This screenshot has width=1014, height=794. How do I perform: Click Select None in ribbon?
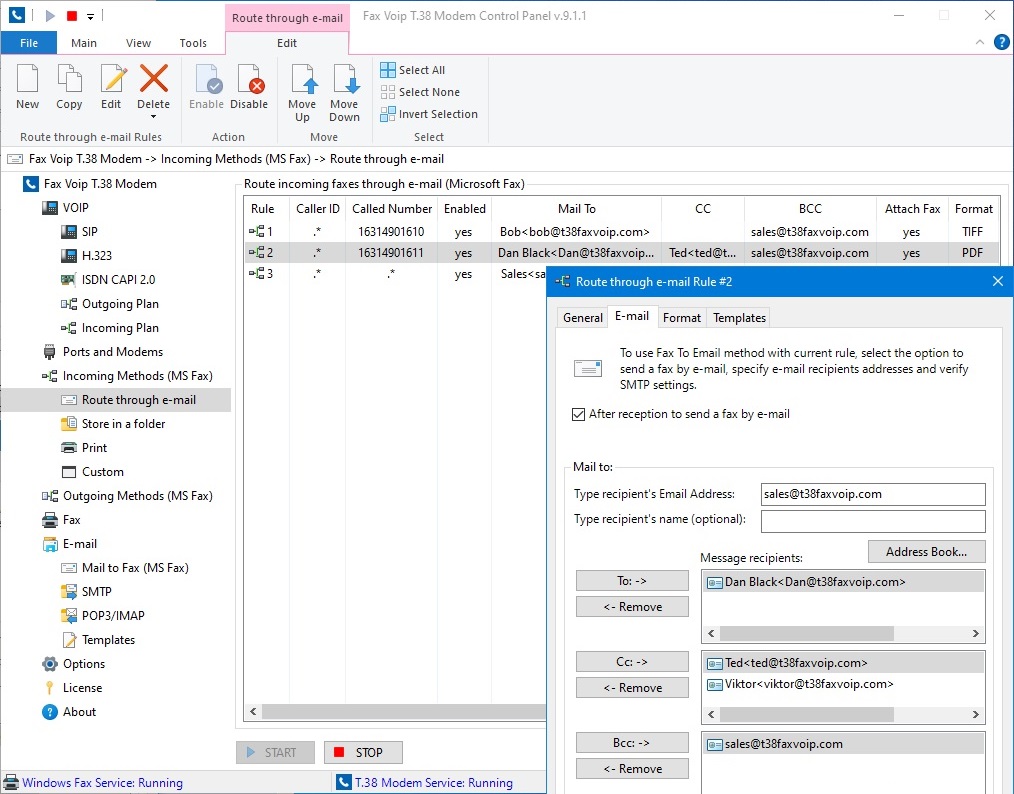(x=420, y=92)
